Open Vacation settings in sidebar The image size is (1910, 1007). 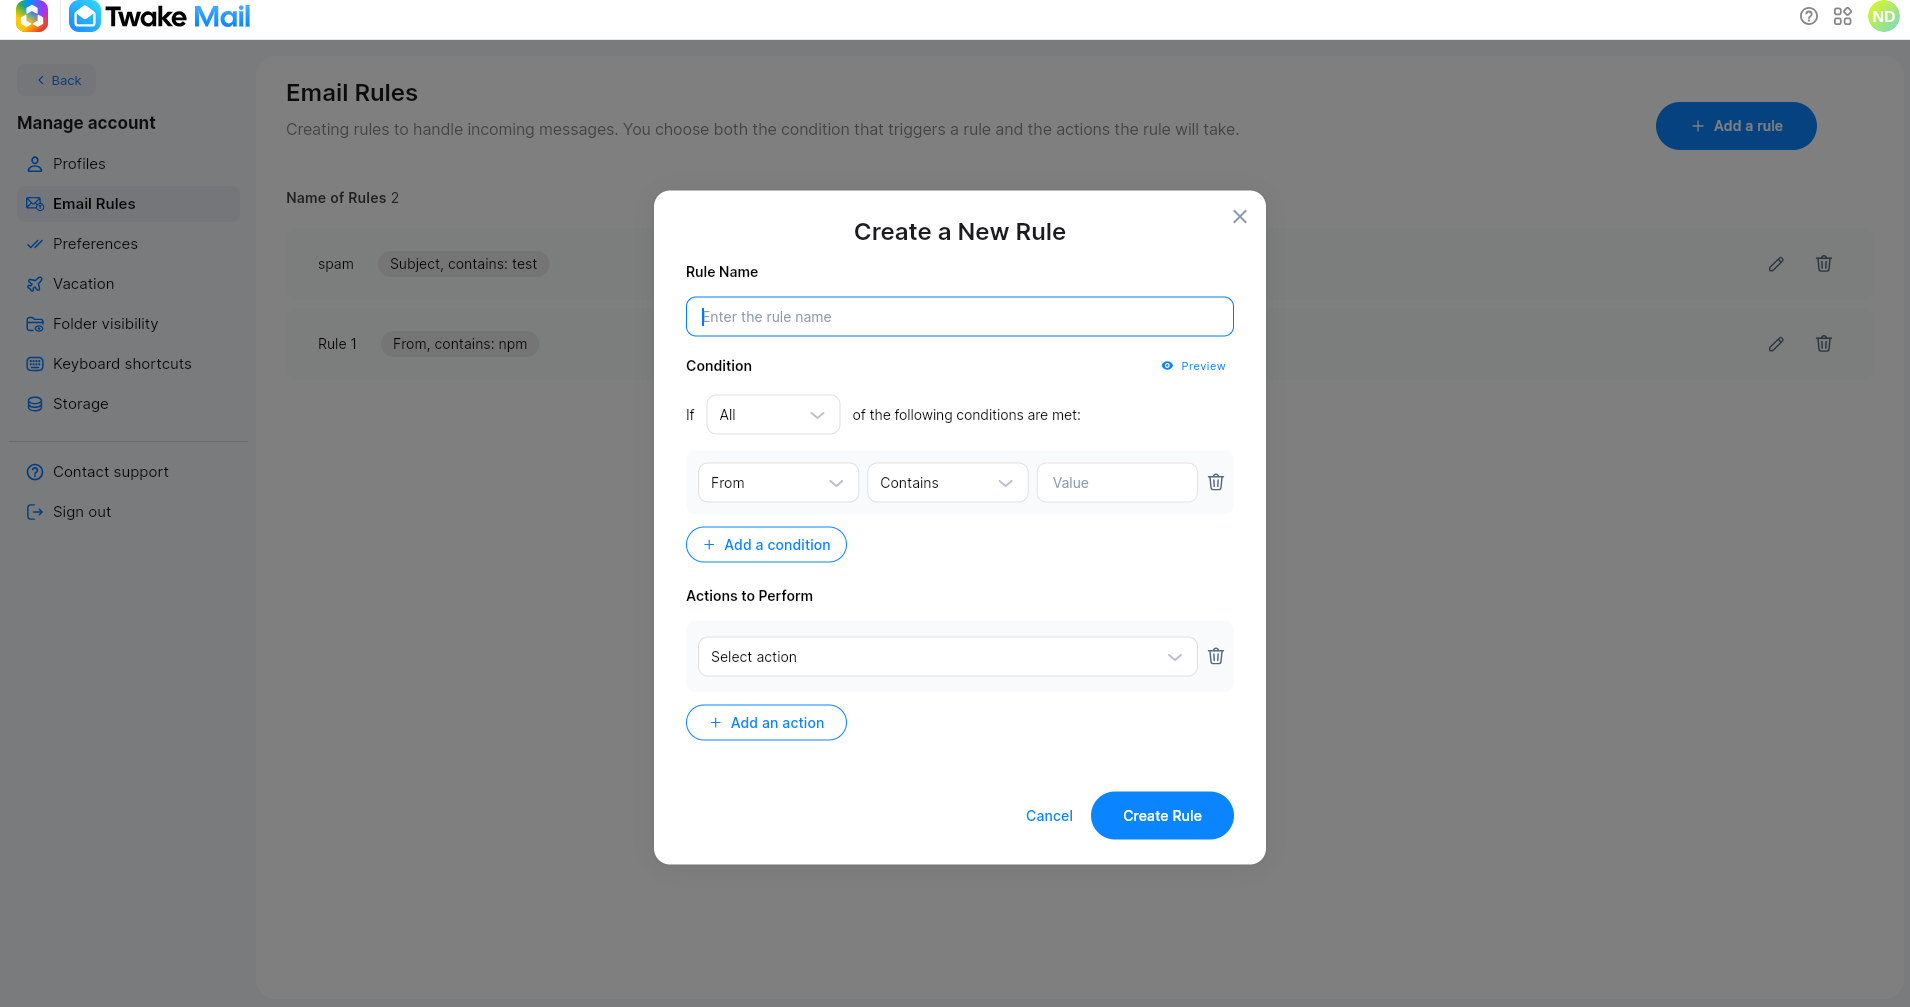pos(84,283)
